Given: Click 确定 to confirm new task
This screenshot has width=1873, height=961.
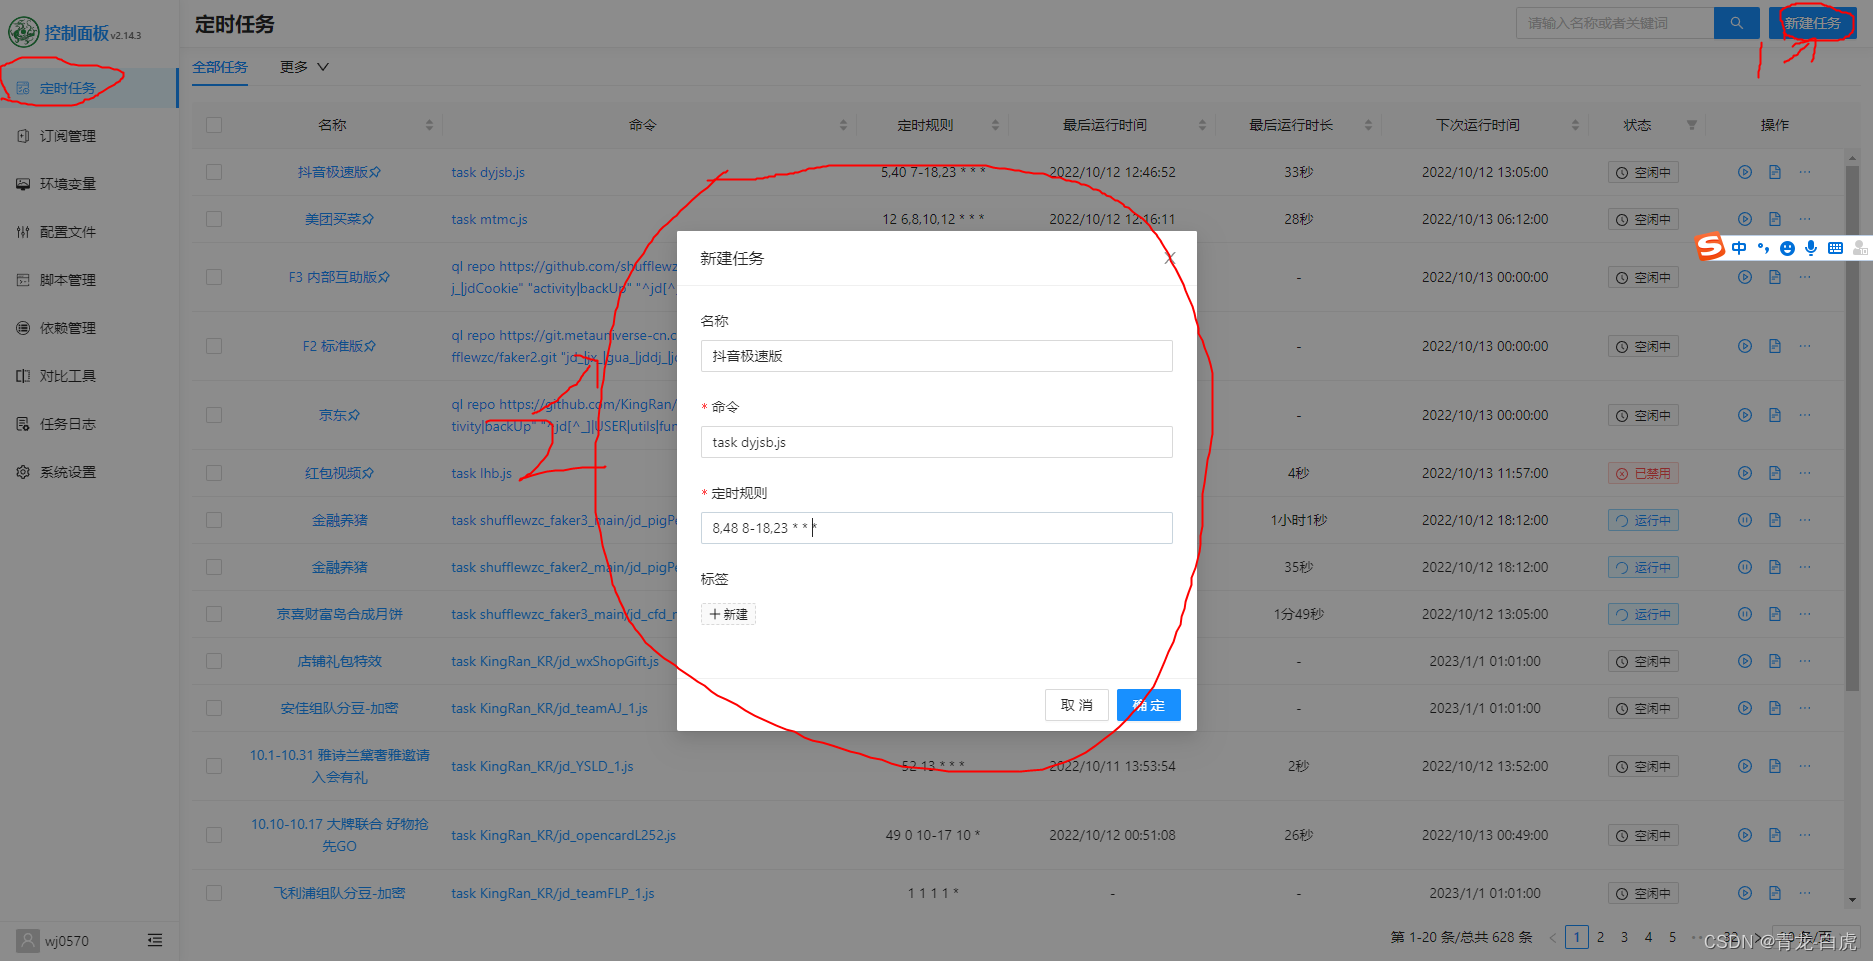Looking at the screenshot, I should coord(1149,705).
